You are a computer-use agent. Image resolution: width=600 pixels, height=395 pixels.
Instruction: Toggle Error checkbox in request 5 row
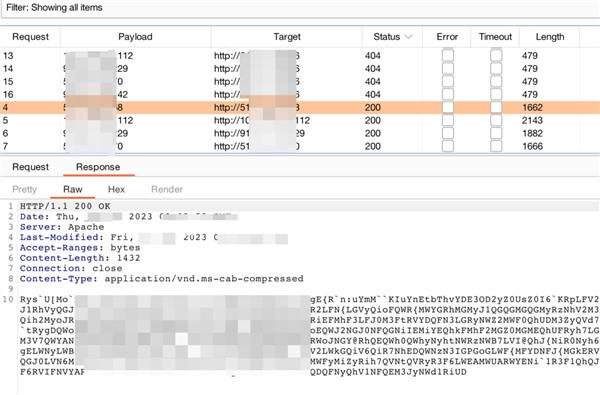[x=448, y=120]
